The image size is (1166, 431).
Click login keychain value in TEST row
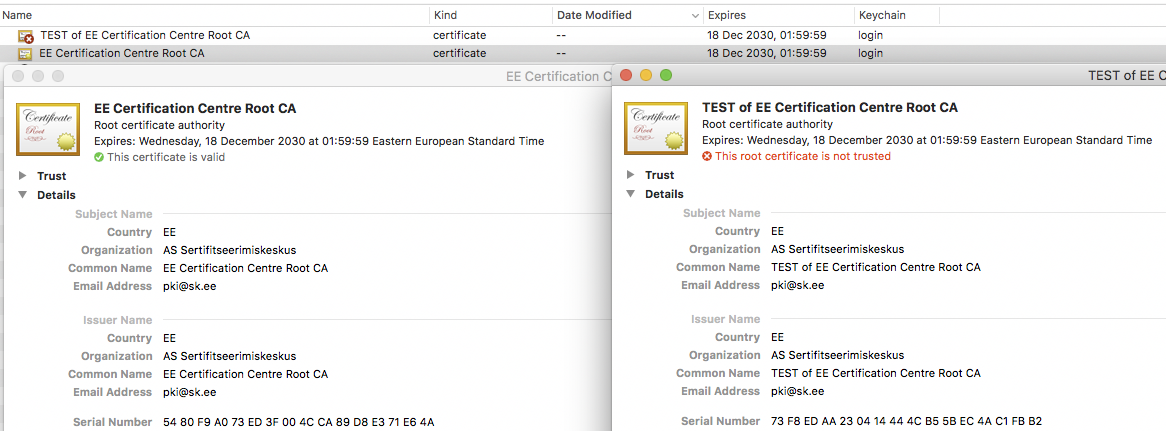click(x=871, y=36)
